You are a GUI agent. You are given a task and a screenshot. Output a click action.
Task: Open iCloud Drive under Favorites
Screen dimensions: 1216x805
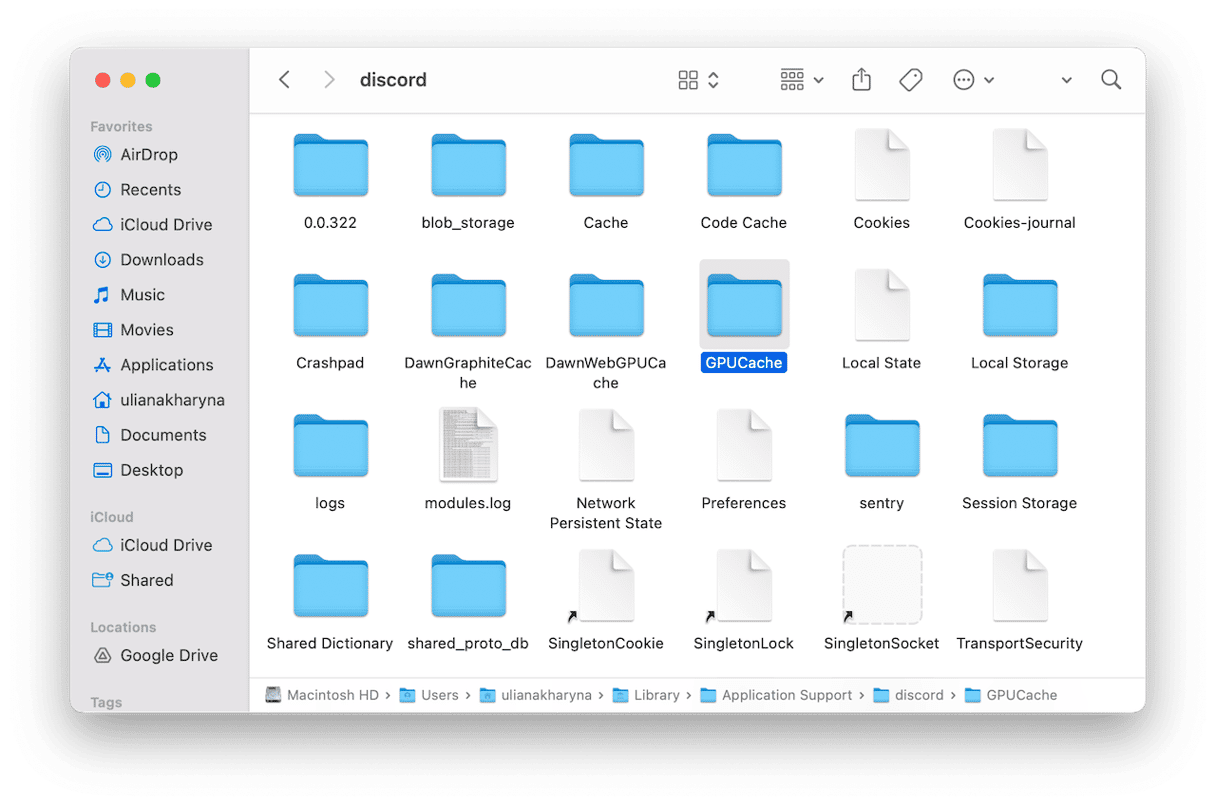[x=165, y=225]
